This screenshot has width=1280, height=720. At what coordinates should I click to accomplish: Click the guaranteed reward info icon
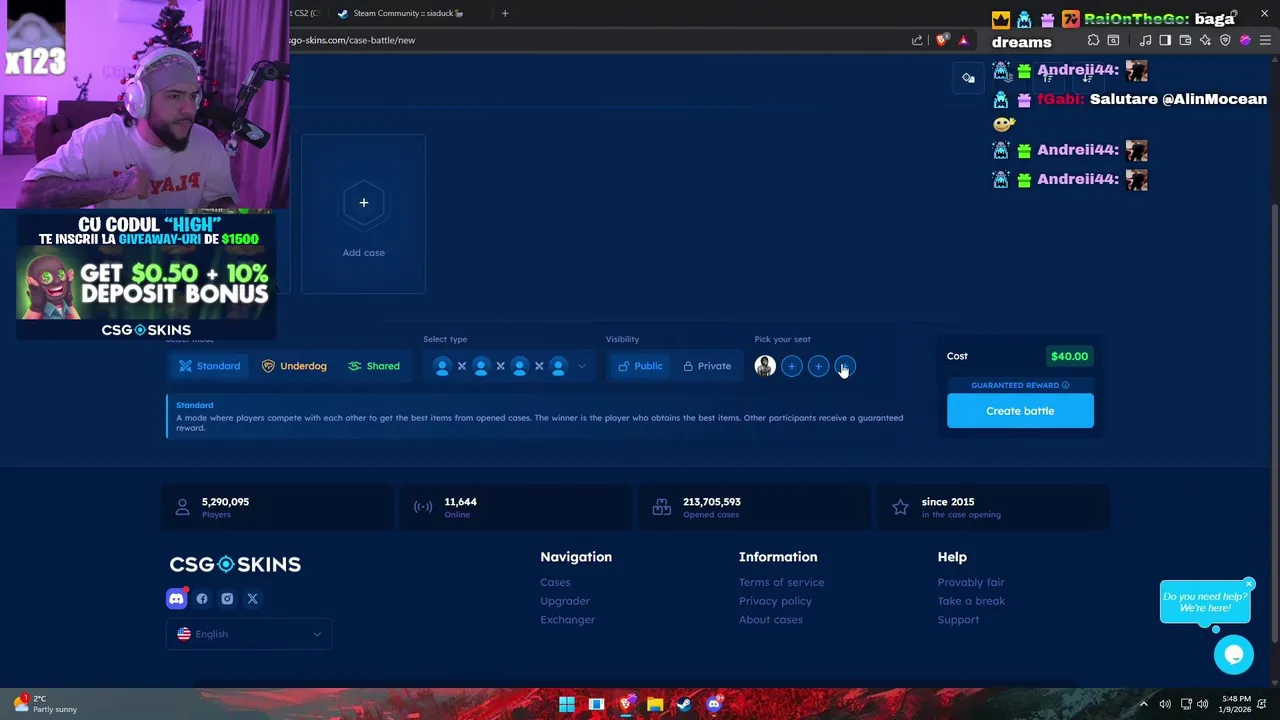[x=1066, y=385]
